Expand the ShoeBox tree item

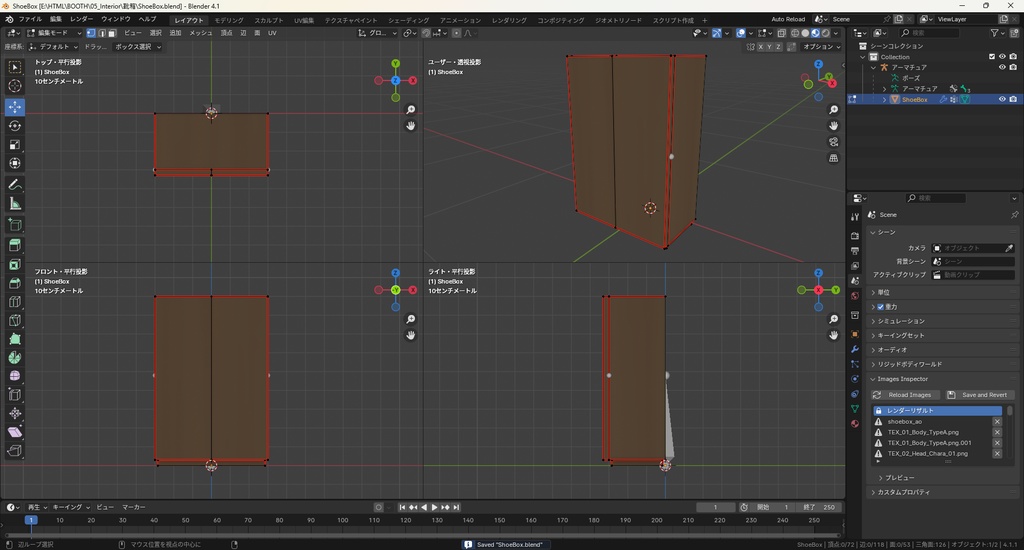pos(884,100)
